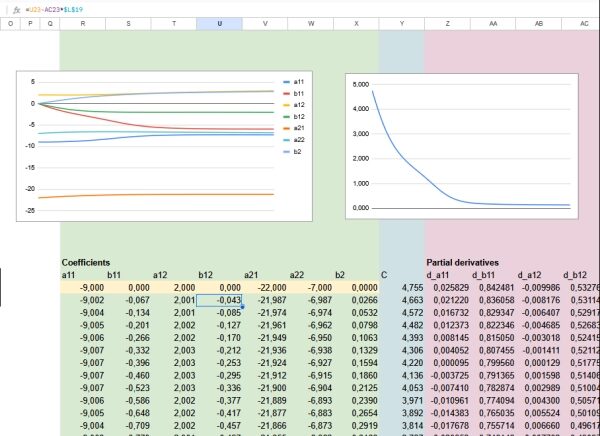
Task: Click the a22 header label cell
Action: click(296, 274)
